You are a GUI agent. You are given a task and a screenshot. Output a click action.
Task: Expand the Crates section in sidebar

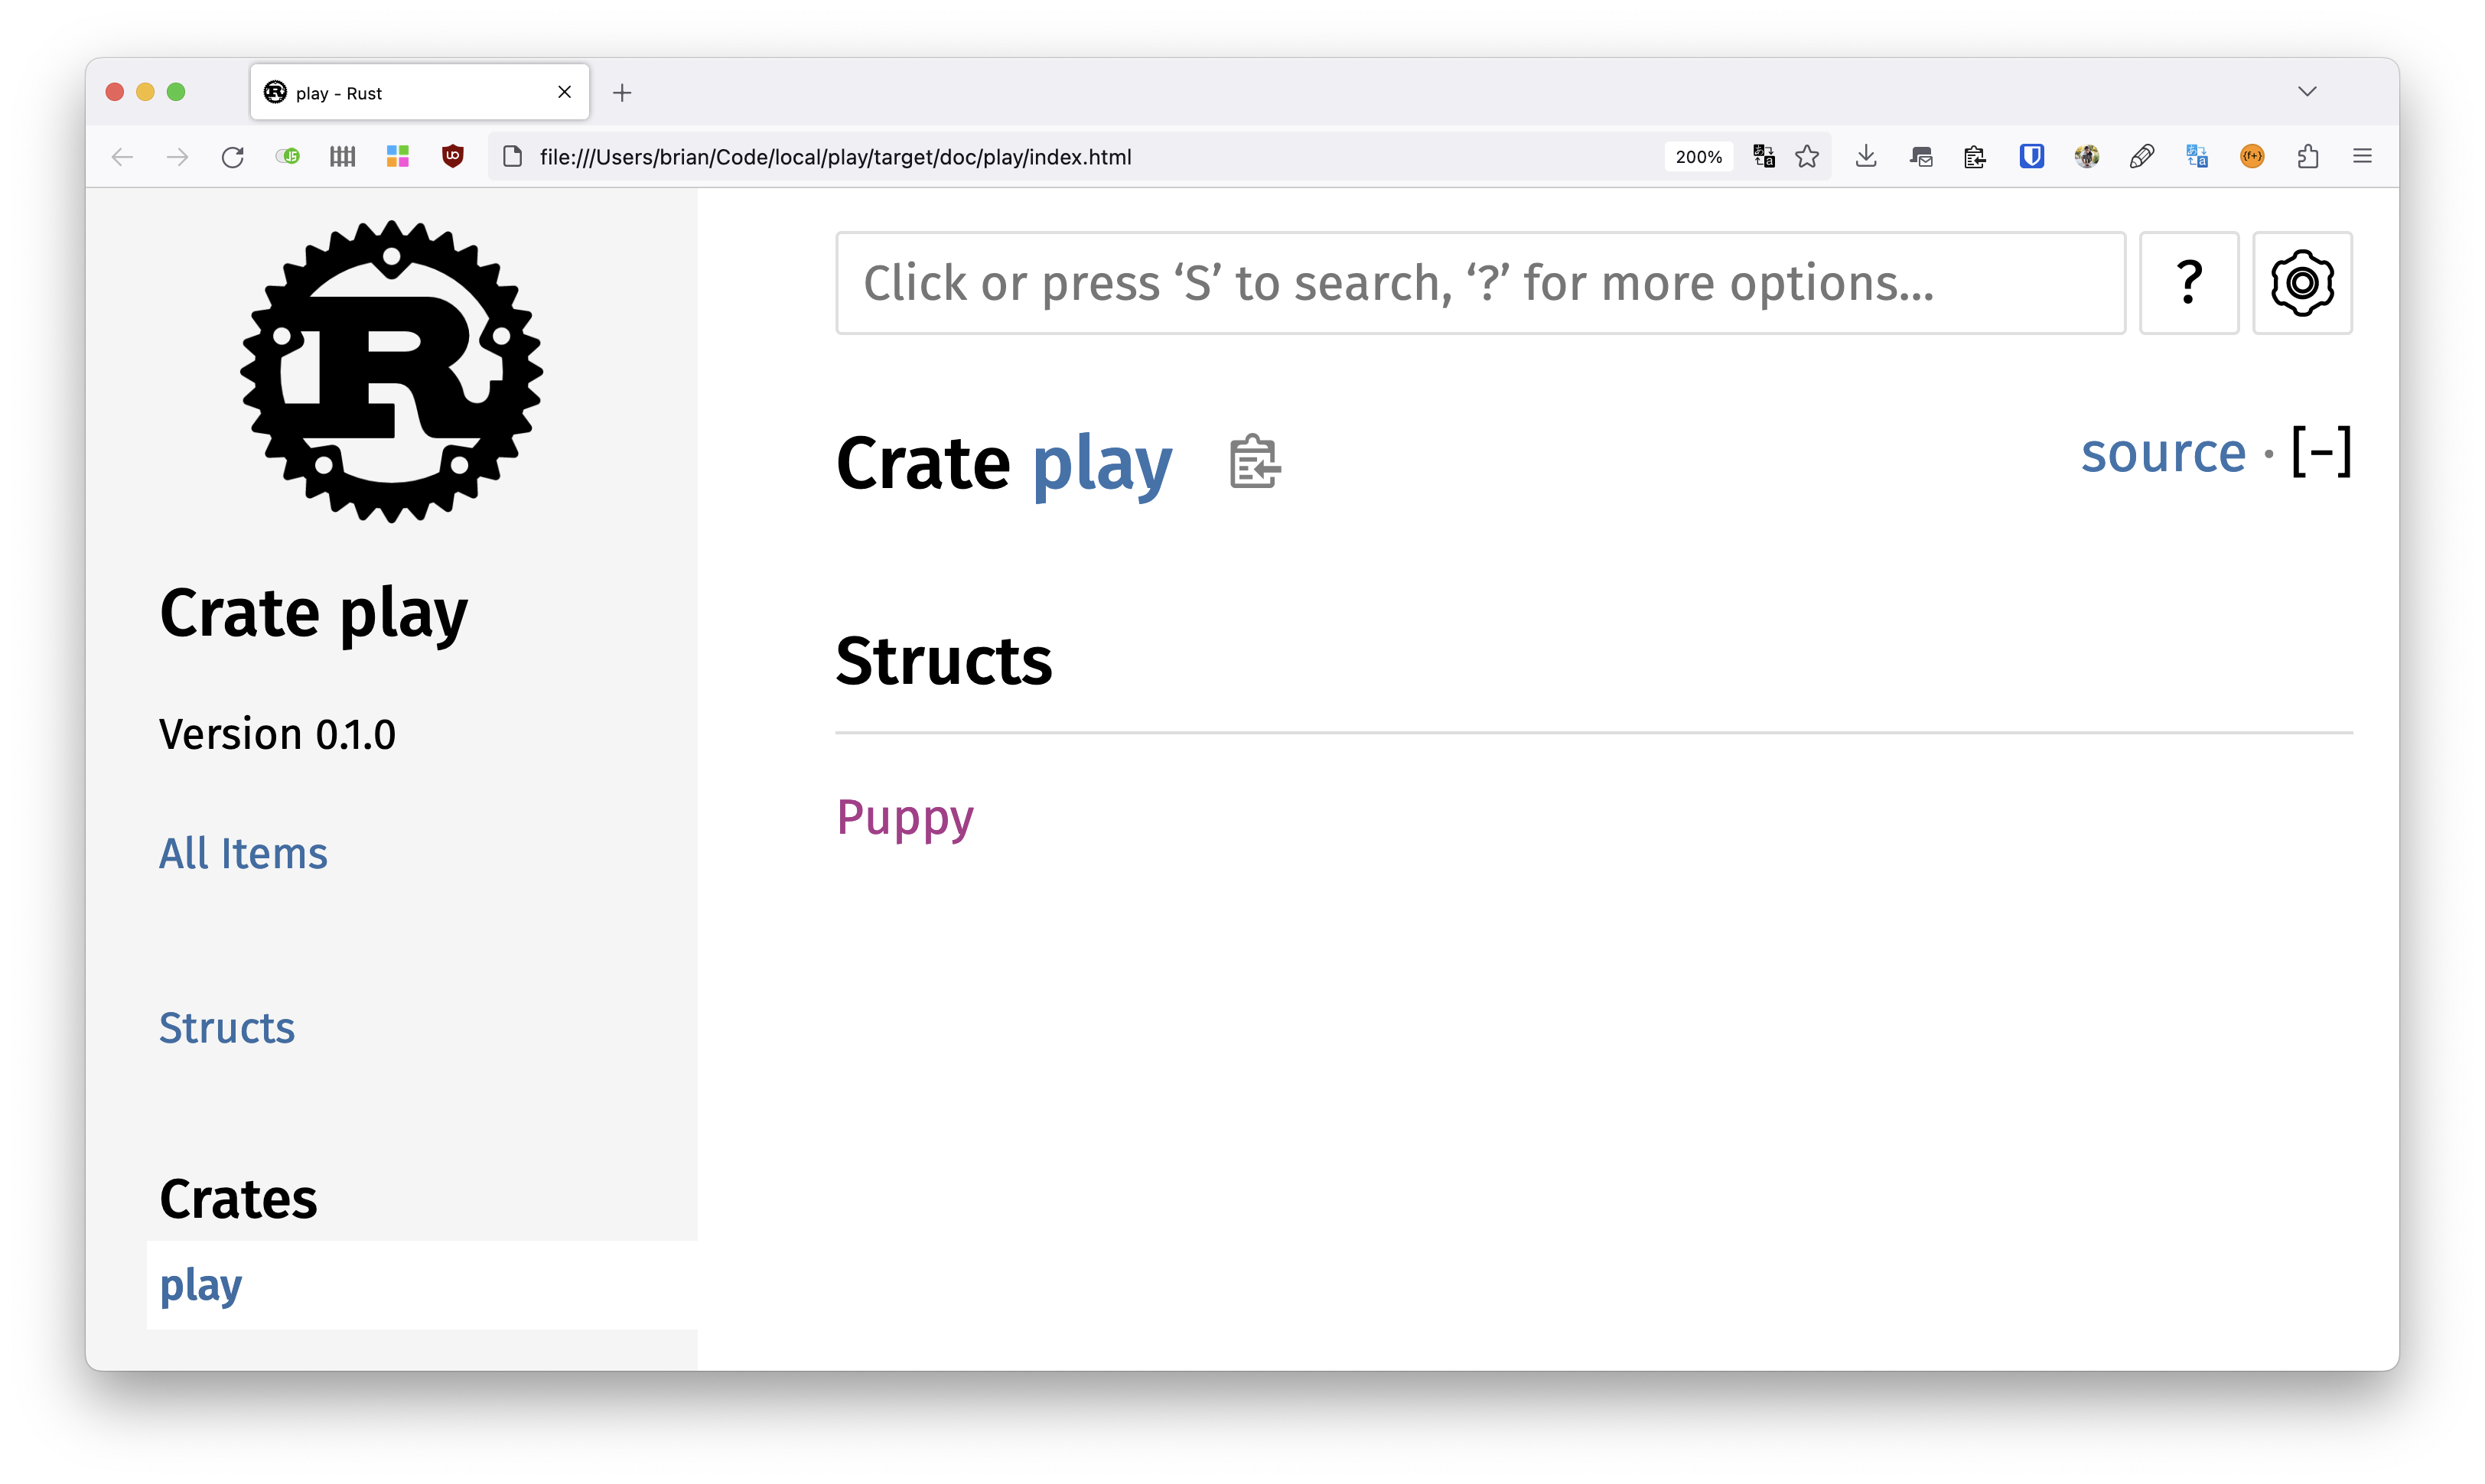[x=239, y=1199]
